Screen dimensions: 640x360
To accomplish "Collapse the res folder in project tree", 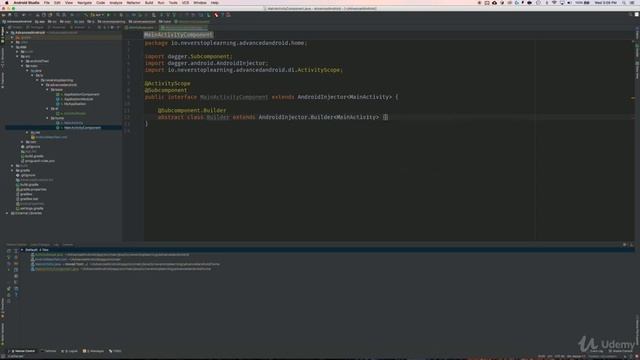I will 27,132.
